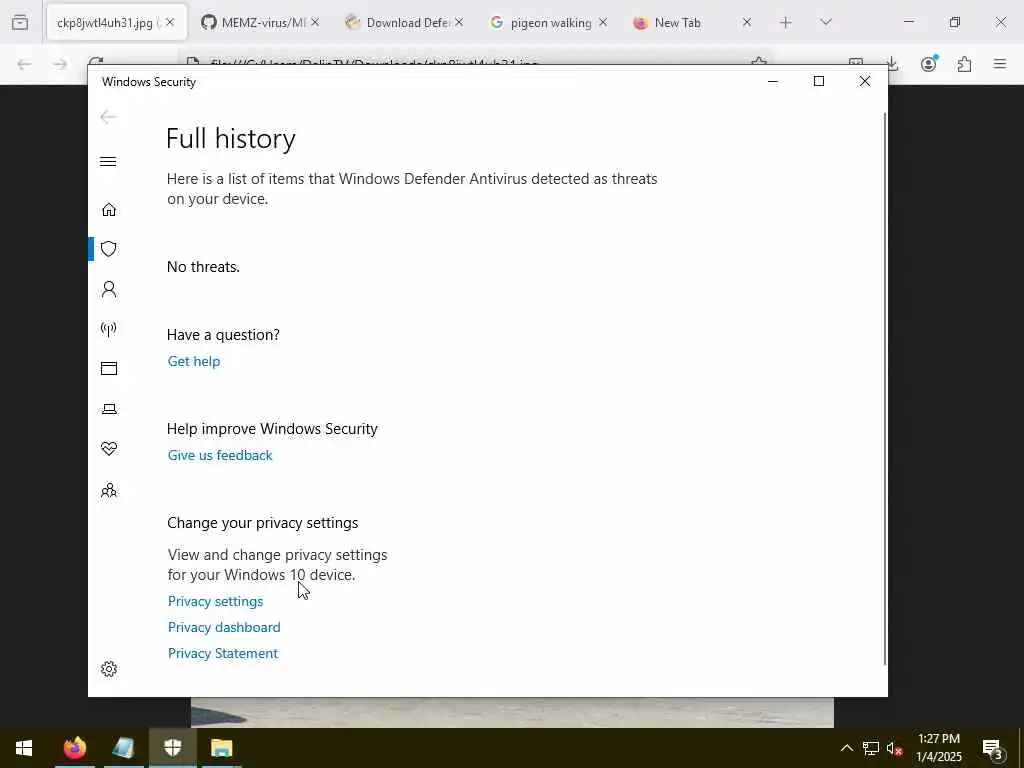The image size is (1024, 768).
Task: Close the Windows Security window
Action: point(865,82)
